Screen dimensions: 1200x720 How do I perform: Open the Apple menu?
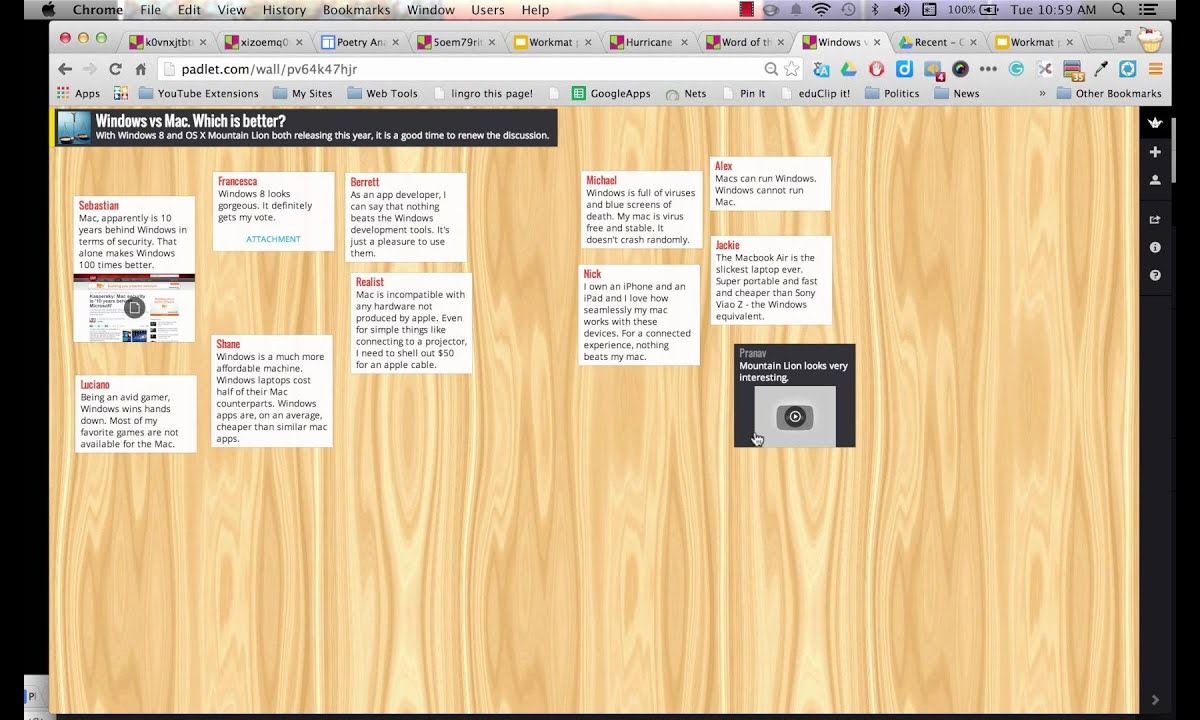[x=48, y=10]
